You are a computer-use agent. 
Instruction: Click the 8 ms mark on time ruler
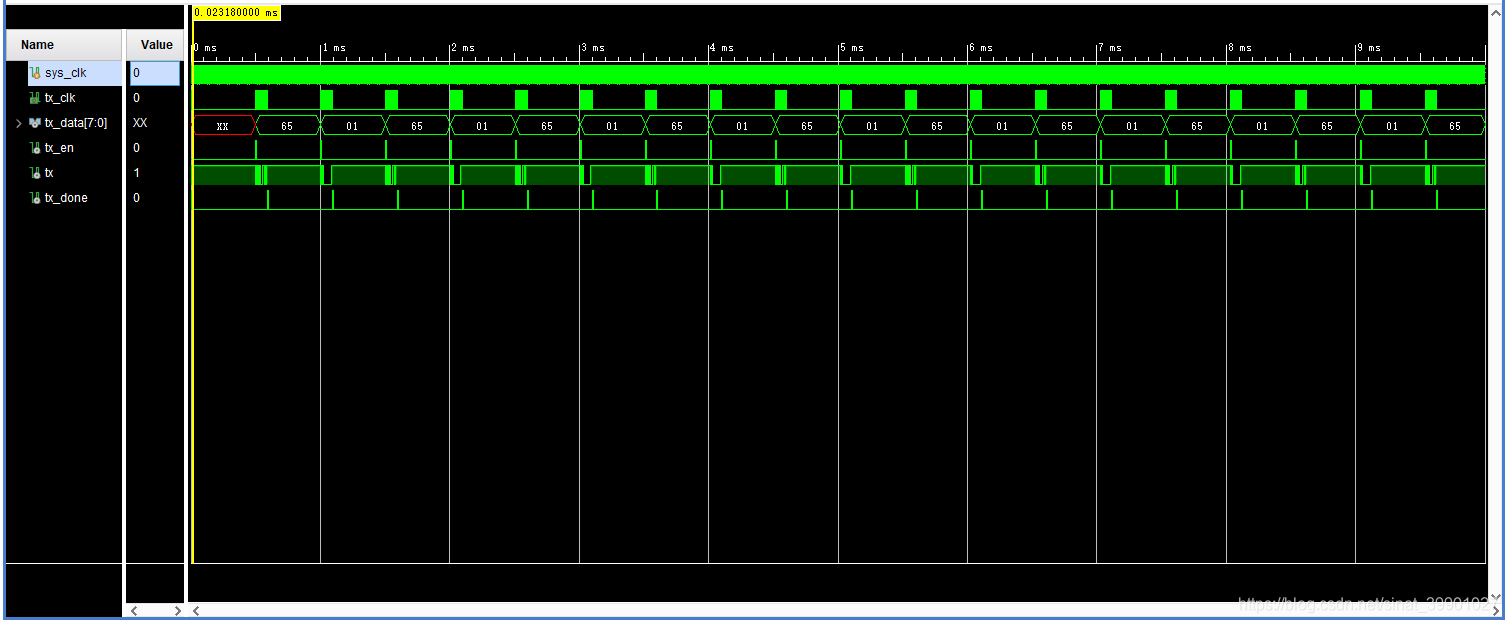[1240, 48]
